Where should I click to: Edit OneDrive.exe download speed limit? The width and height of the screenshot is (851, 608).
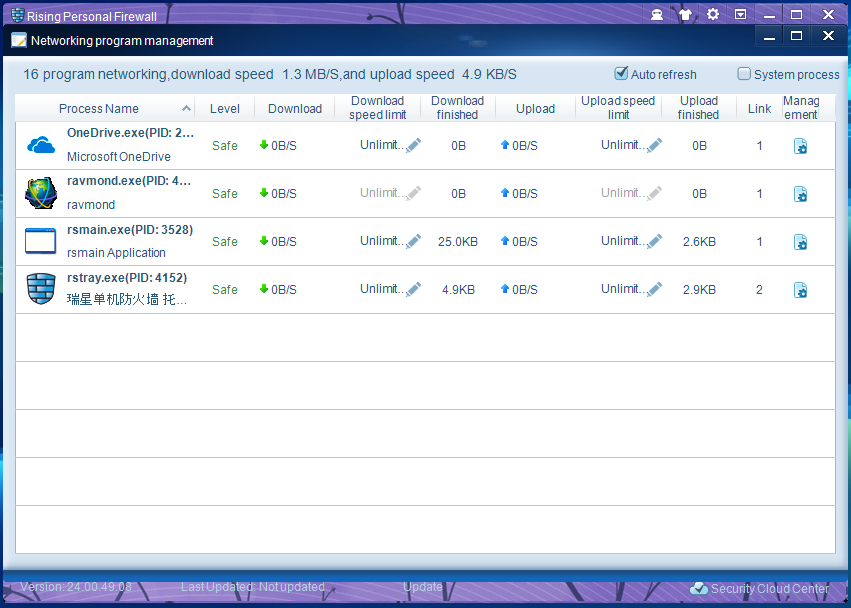click(x=414, y=145)
